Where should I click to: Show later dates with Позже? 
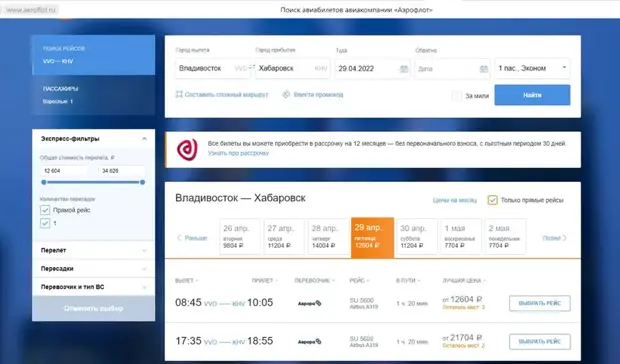coord(555,238)
